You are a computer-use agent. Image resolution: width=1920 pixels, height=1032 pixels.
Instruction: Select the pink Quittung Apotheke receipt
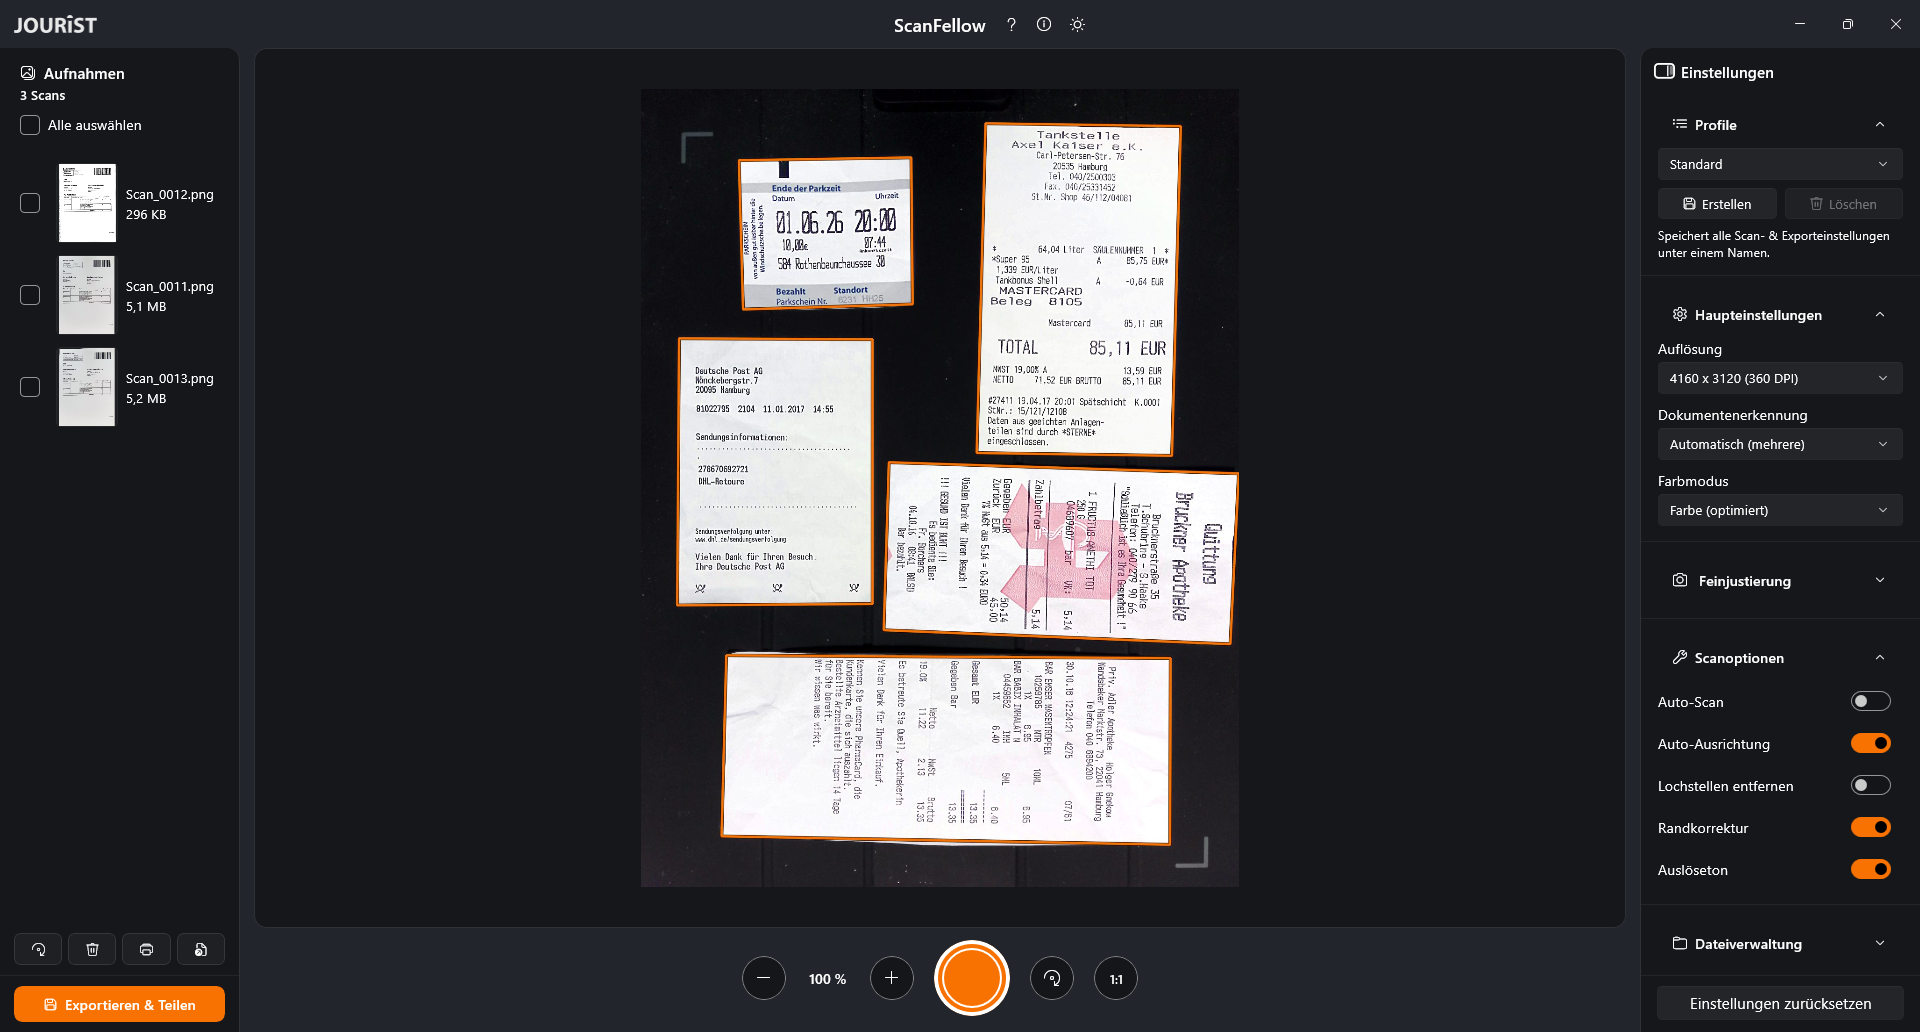pyautogui.click(x=1061, y=553)
